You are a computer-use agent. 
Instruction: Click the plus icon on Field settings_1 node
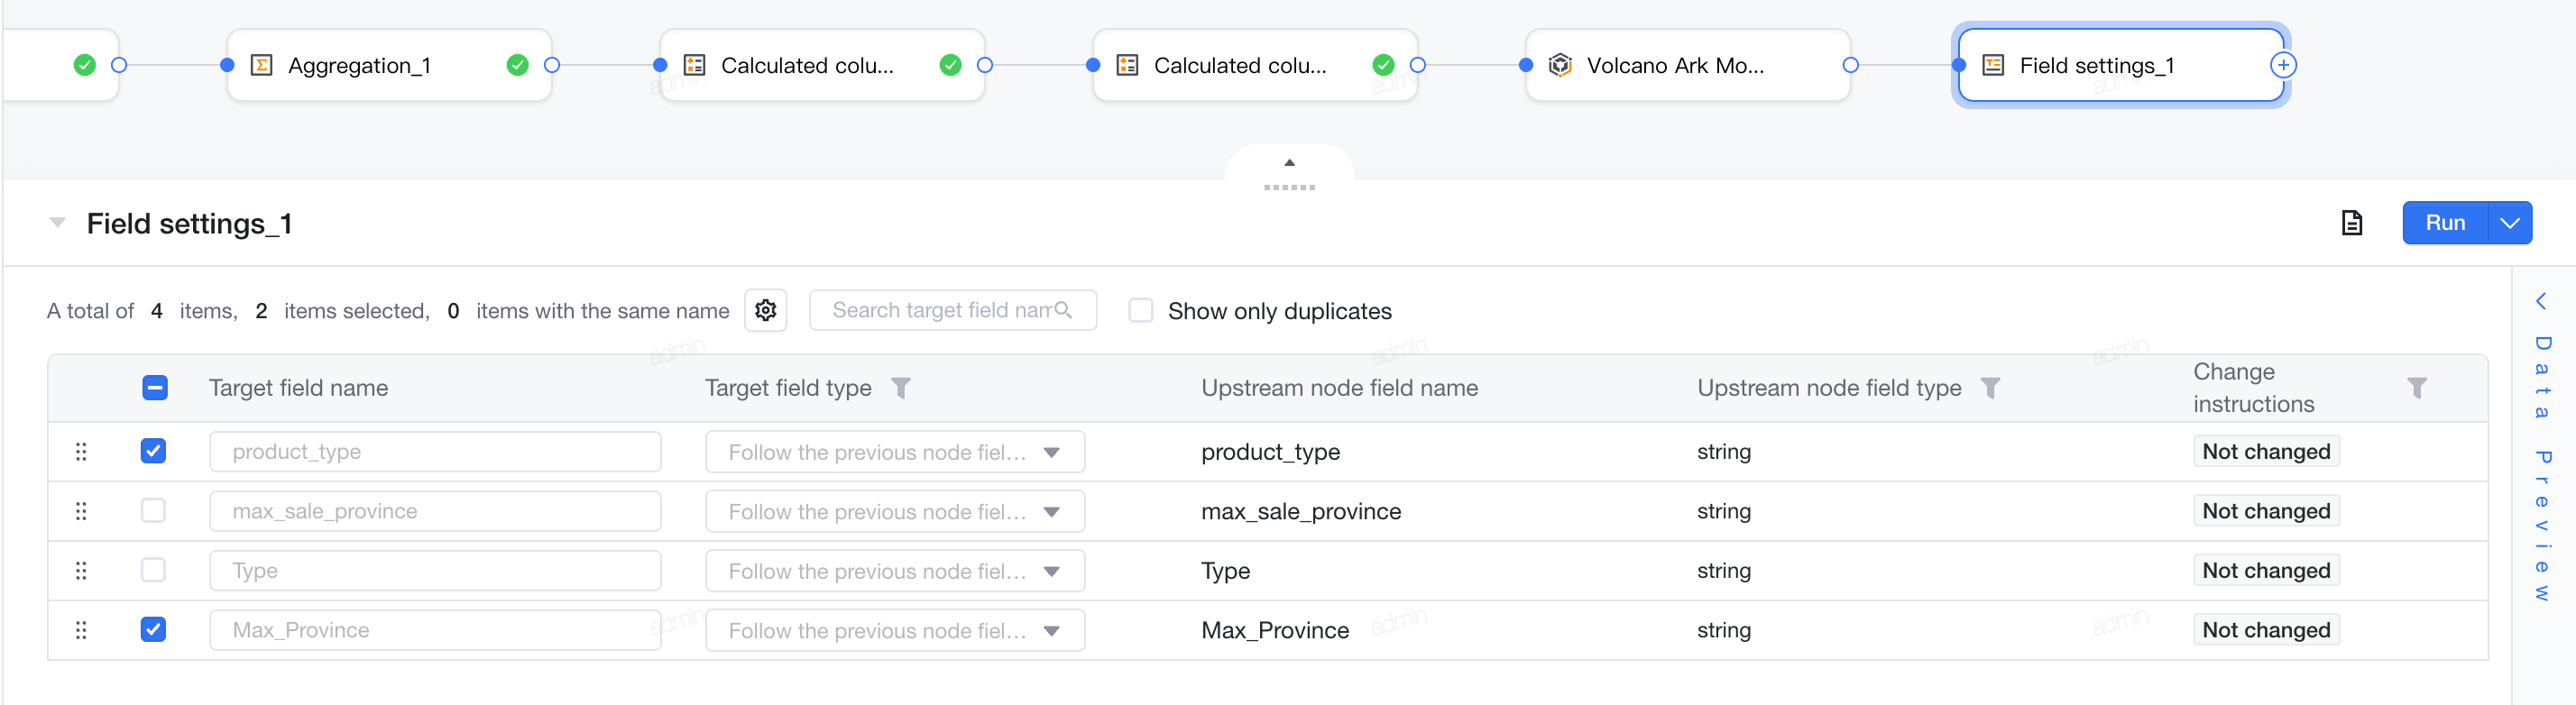click(2283, 65)
